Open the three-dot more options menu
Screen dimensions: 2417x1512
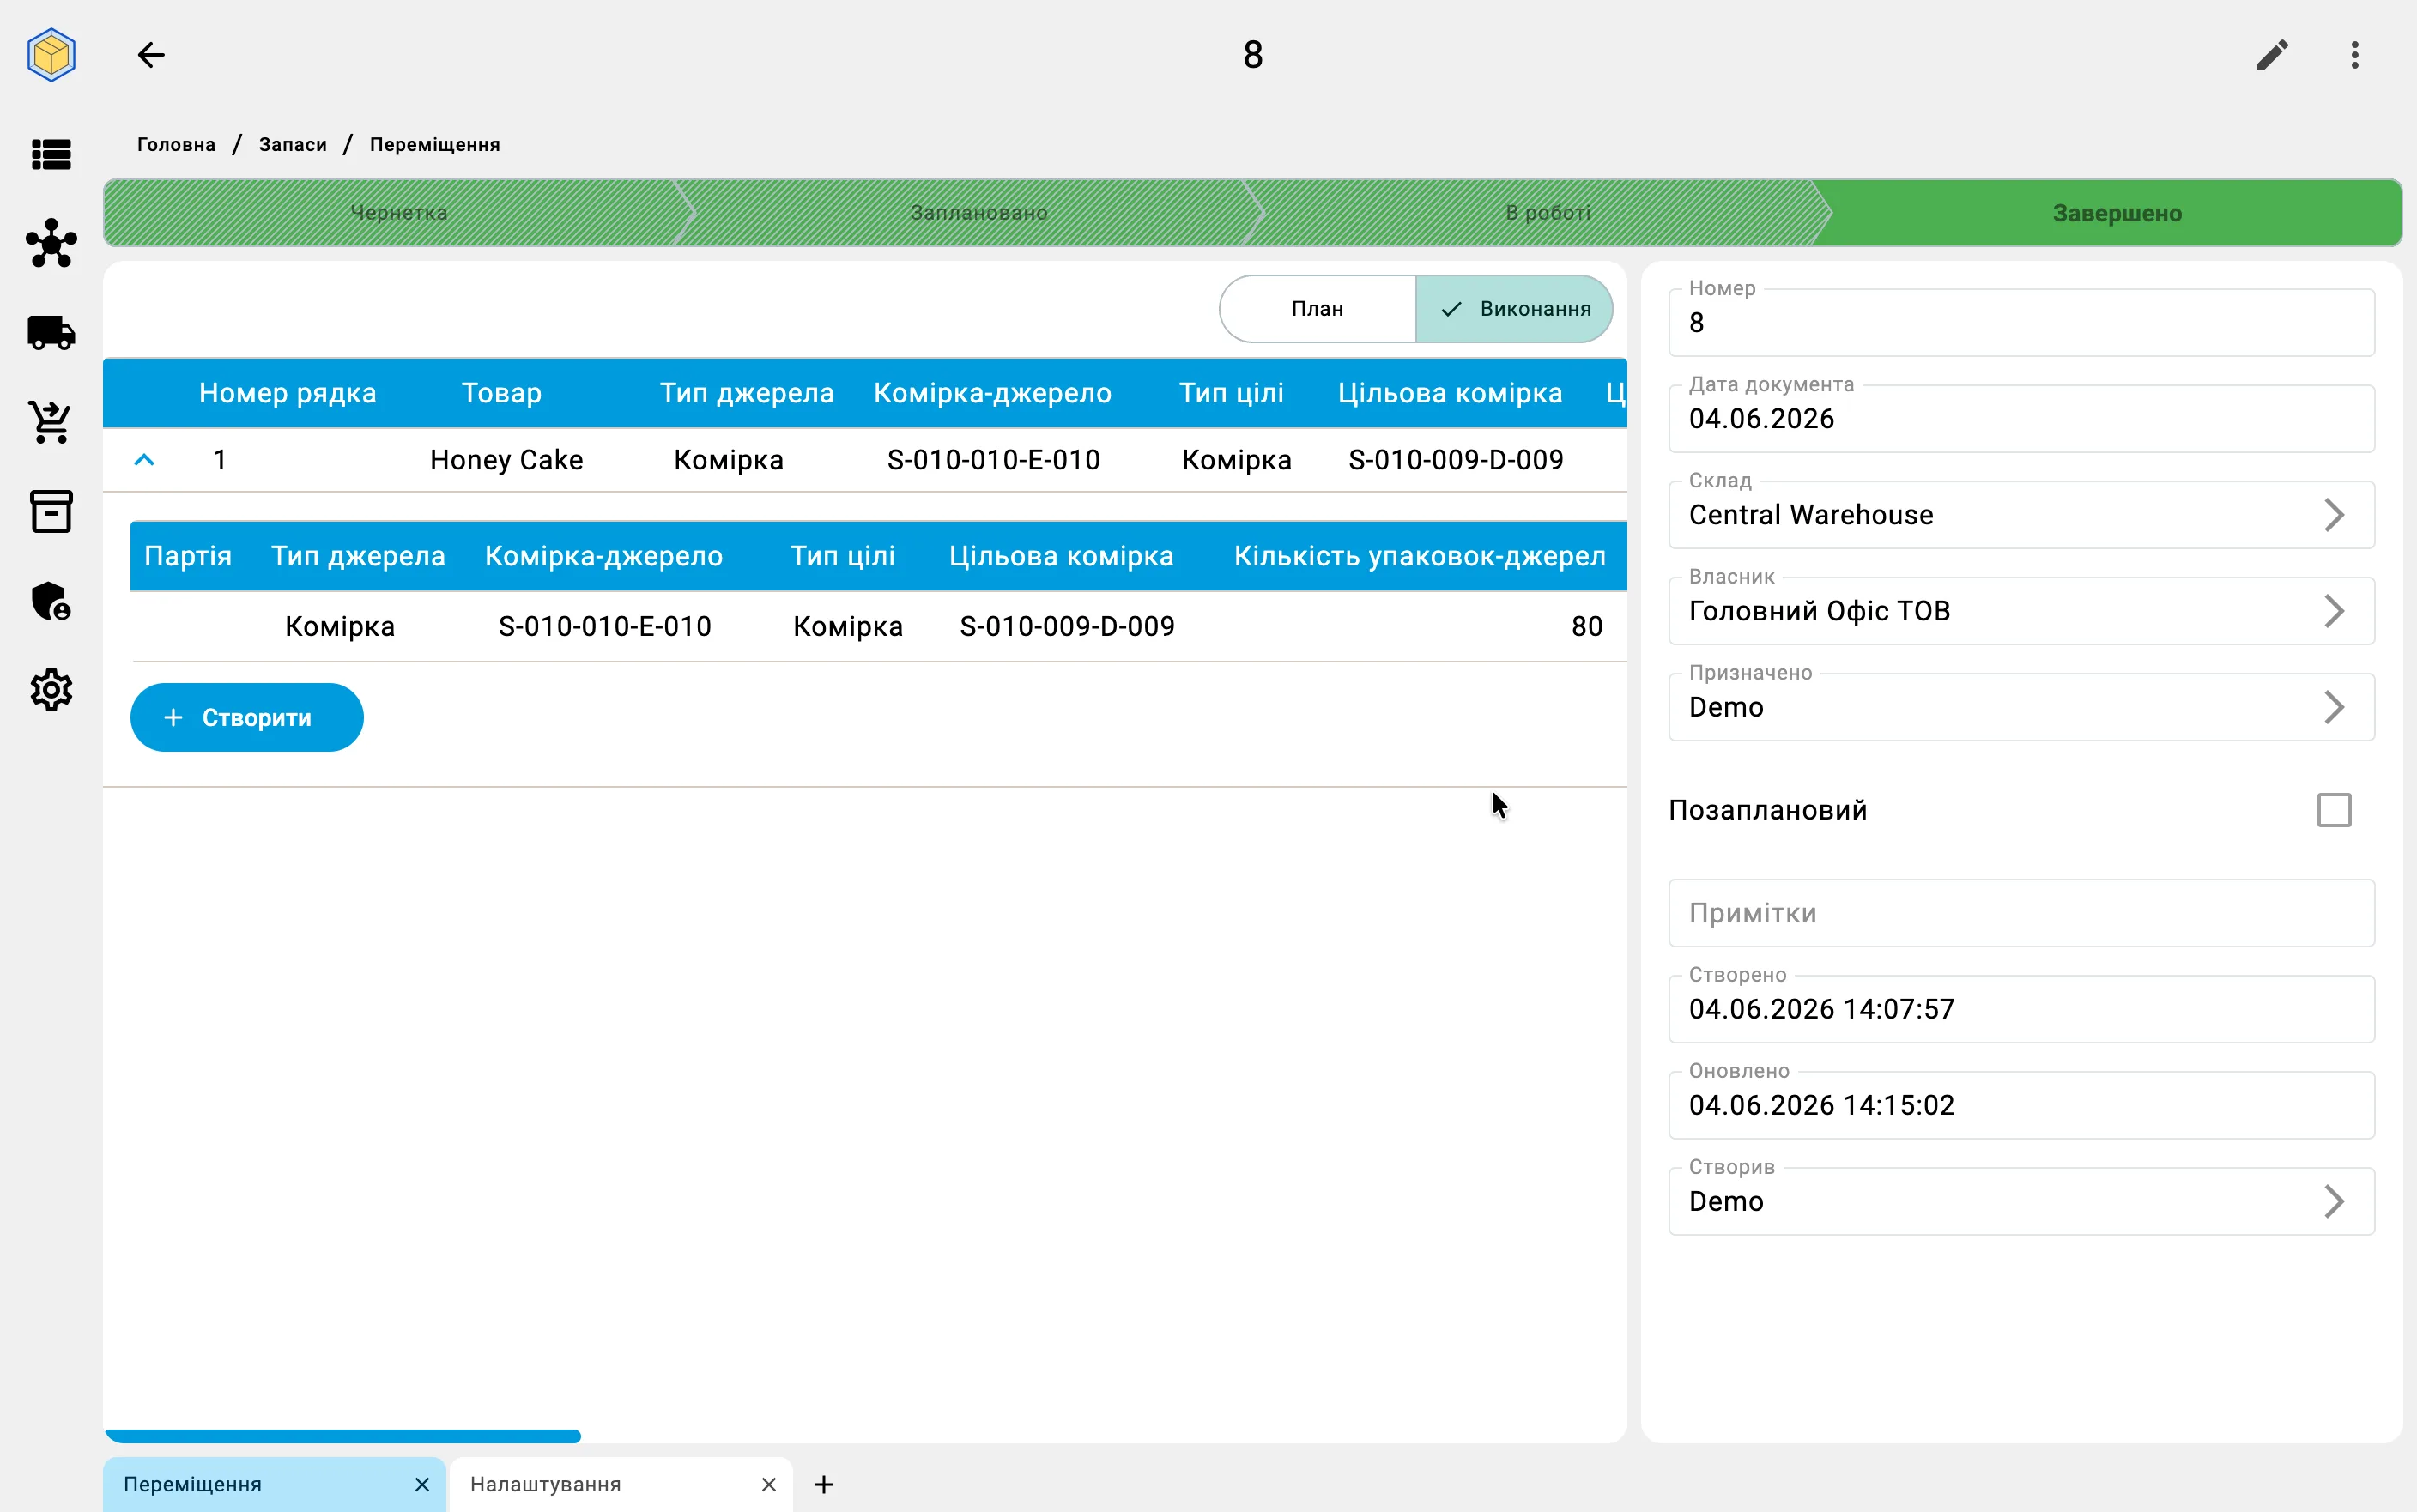(2355, 55)
